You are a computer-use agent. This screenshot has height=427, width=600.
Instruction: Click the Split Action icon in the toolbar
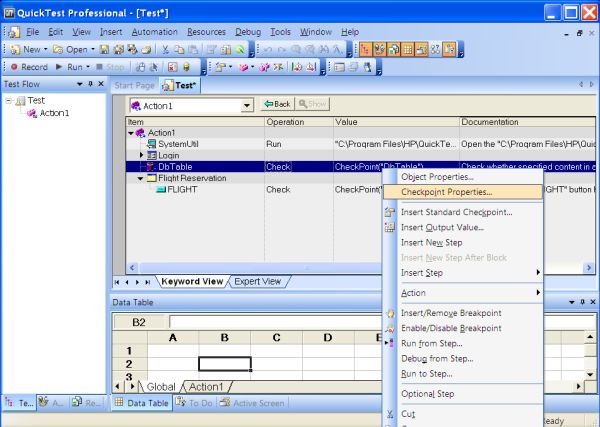(279, 67)
